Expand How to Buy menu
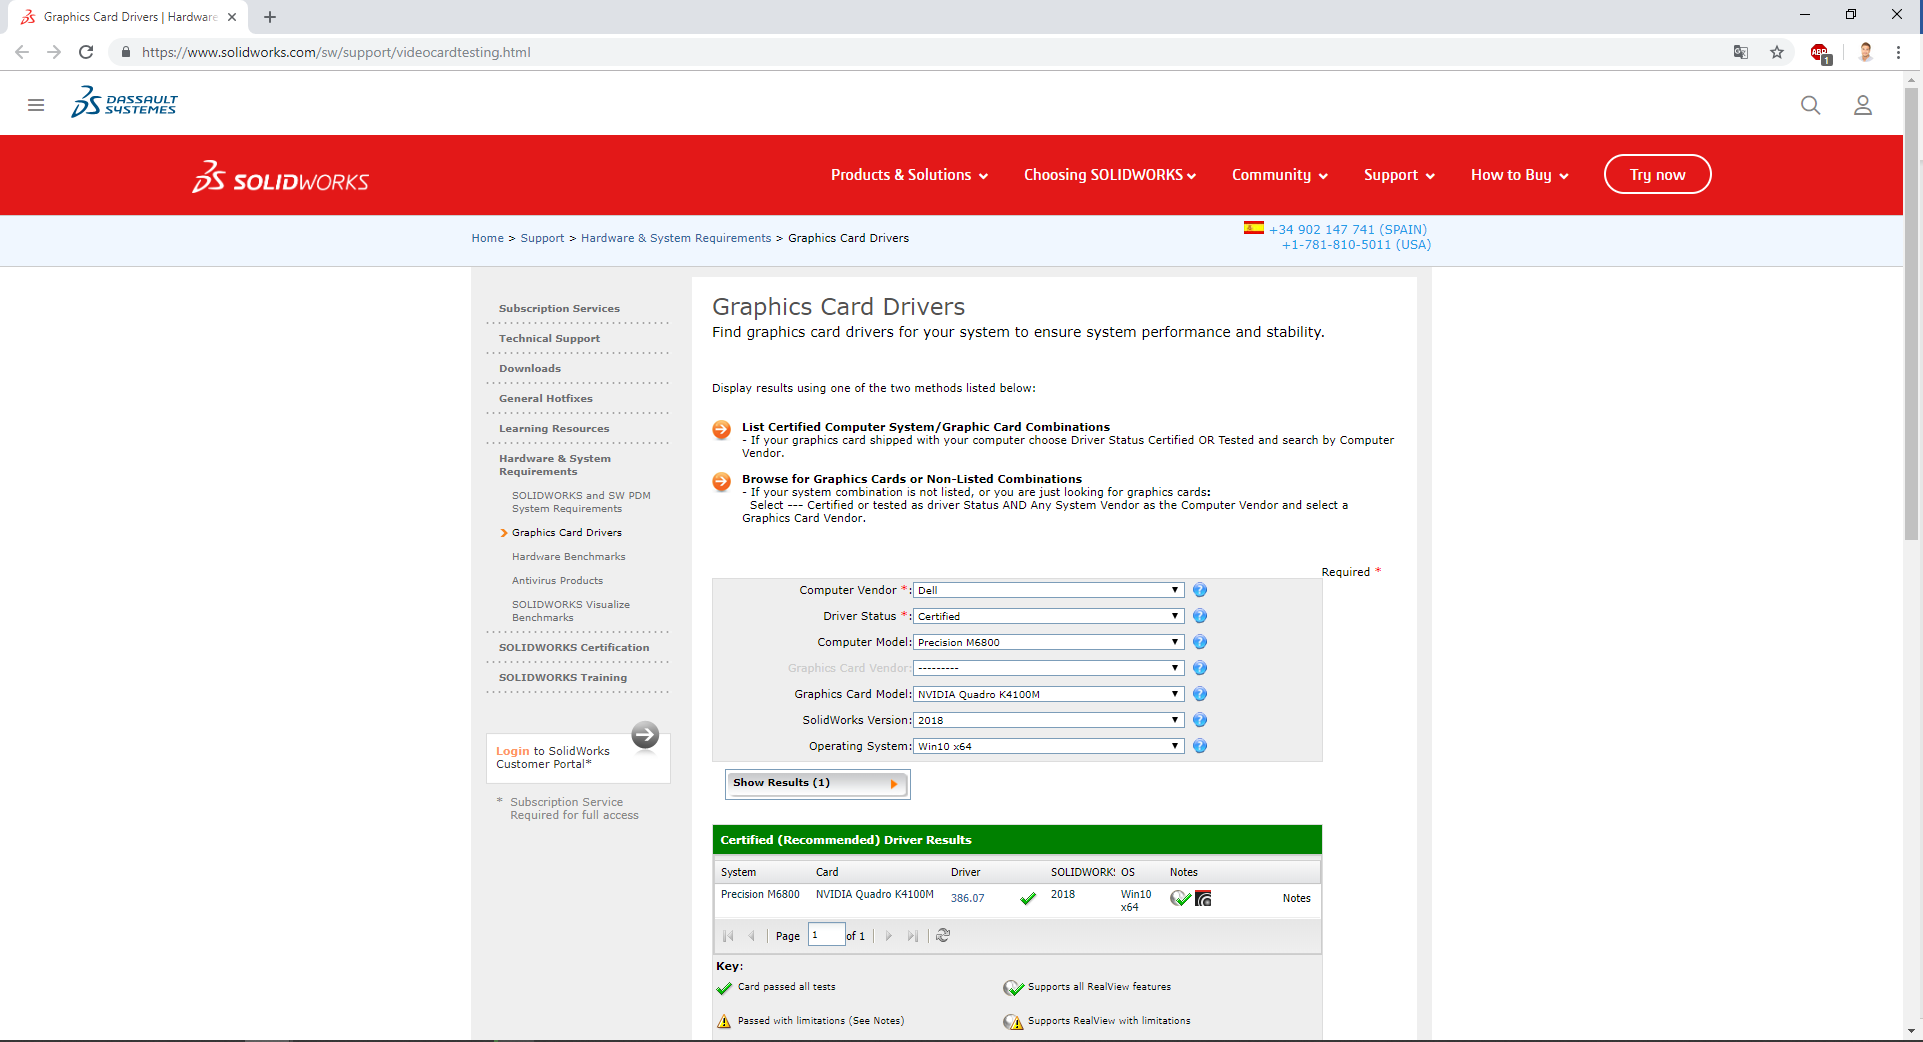The width and height of the screenshot is (1923, 1042). click(1519, 175)
